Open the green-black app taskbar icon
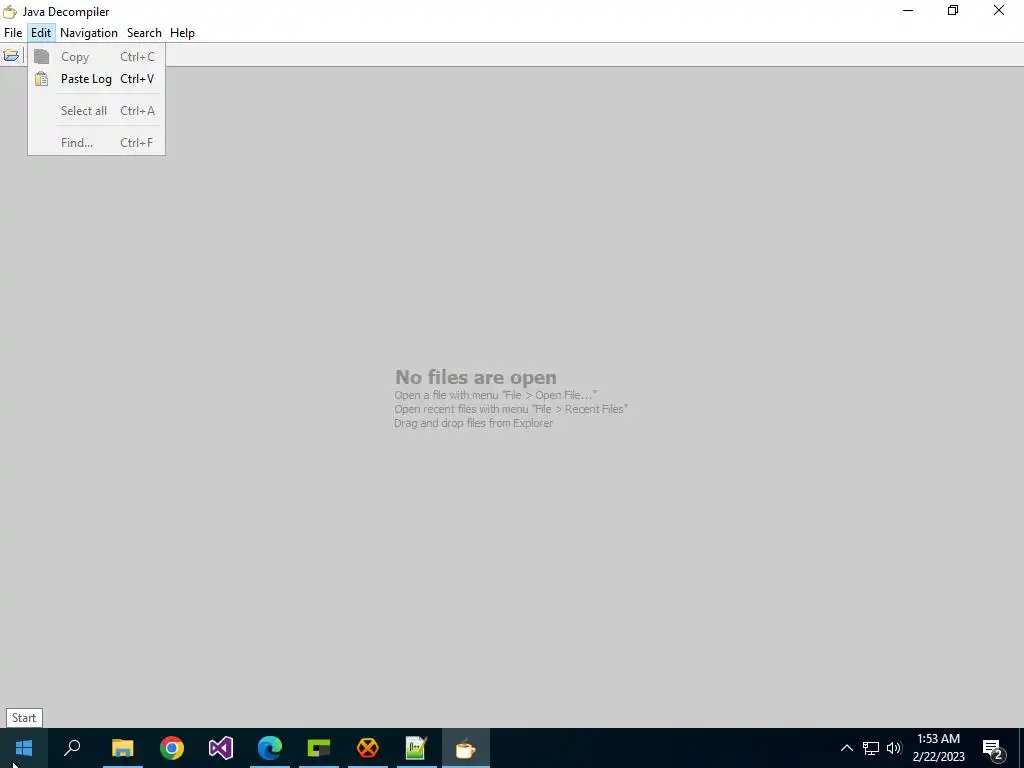 (319, 748)
